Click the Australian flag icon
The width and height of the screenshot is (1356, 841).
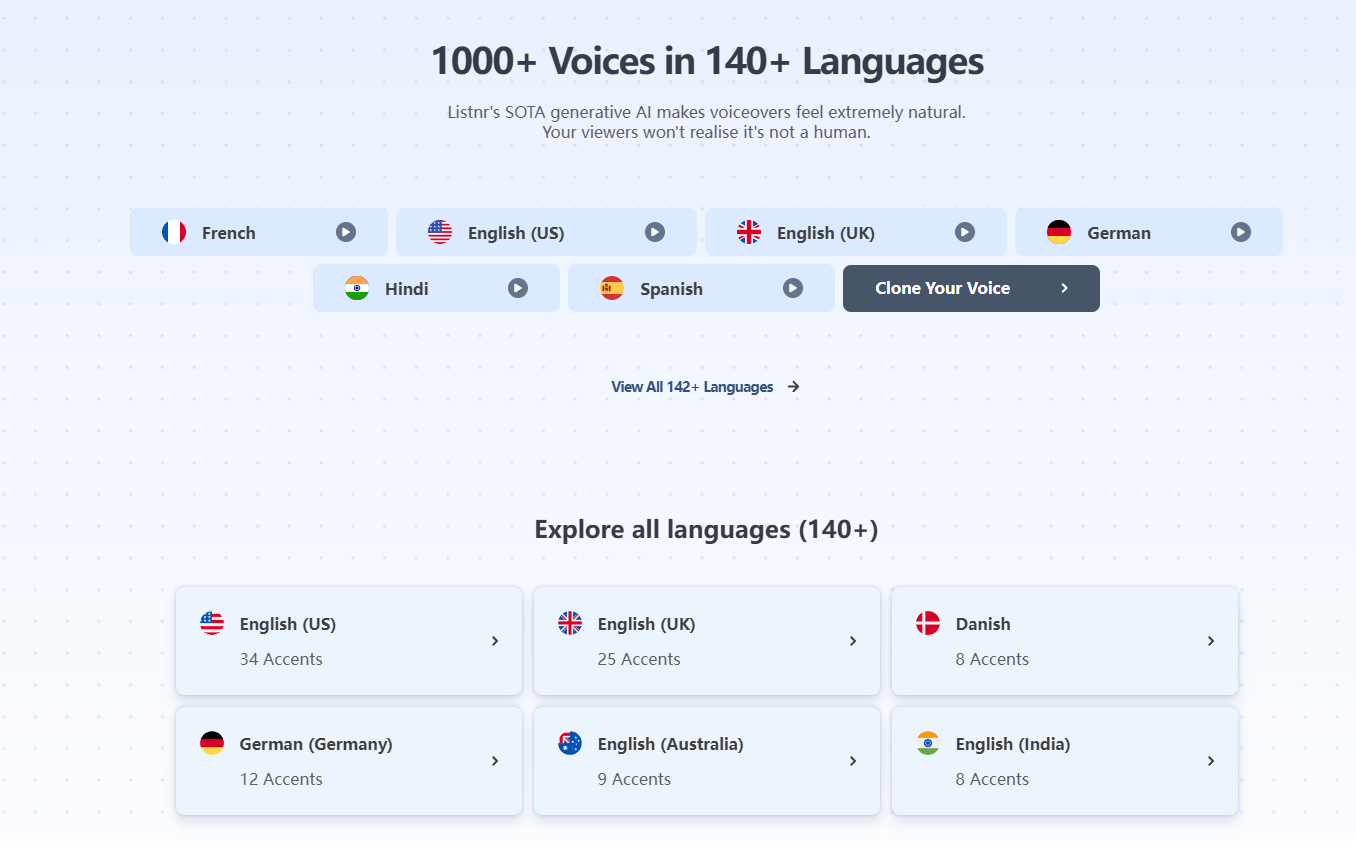[x=570, y=743]
